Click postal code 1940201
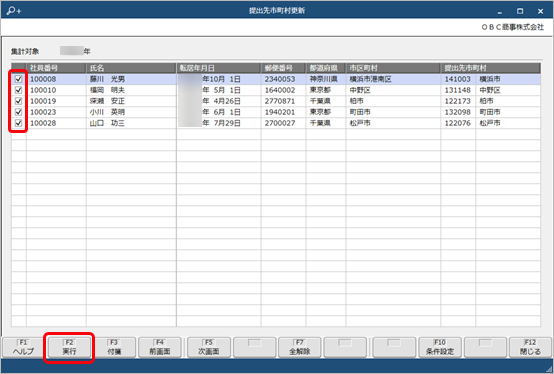Viewport: 554px width, 374px height. coord(280,112)
